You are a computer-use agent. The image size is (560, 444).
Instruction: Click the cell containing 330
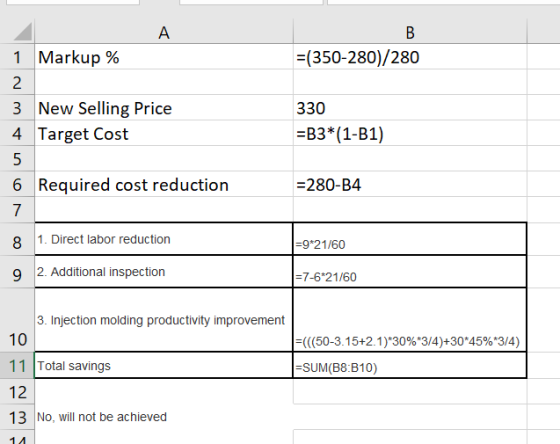tap(410, 108)
